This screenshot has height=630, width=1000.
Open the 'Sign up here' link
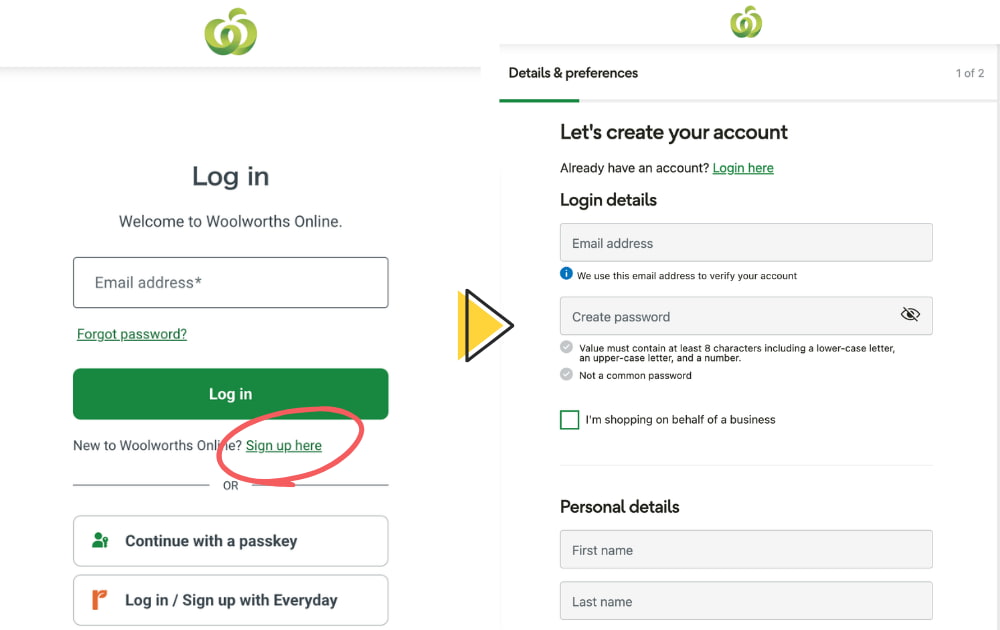point(284,446)
